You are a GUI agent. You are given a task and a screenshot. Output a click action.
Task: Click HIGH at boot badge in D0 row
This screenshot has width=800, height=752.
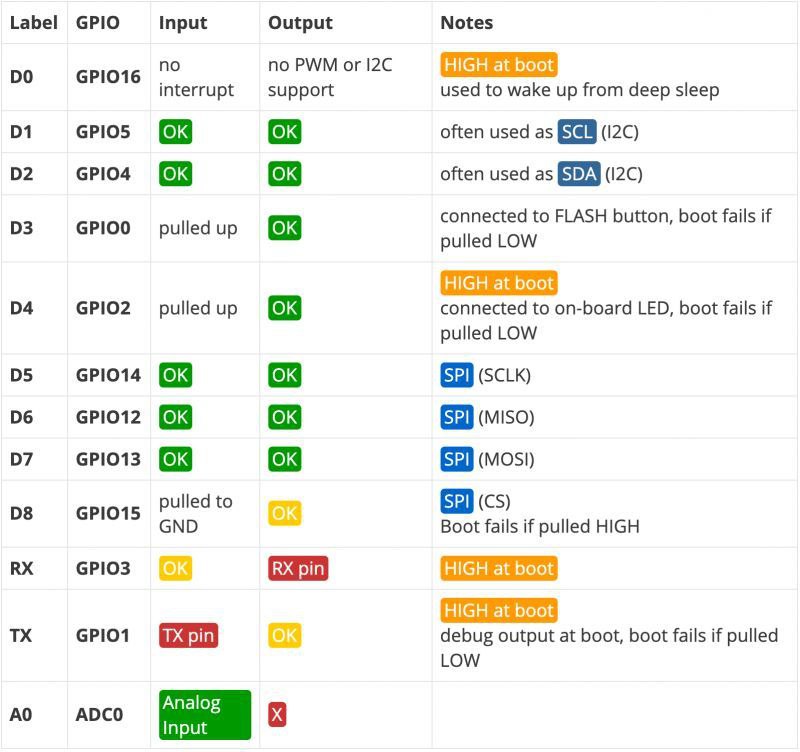(498, 65)
